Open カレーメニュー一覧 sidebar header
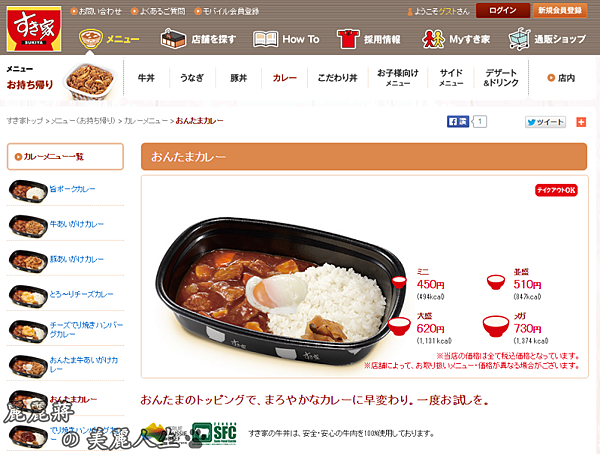The width and height of the screenshot is (600, 454). click(65, 157)
